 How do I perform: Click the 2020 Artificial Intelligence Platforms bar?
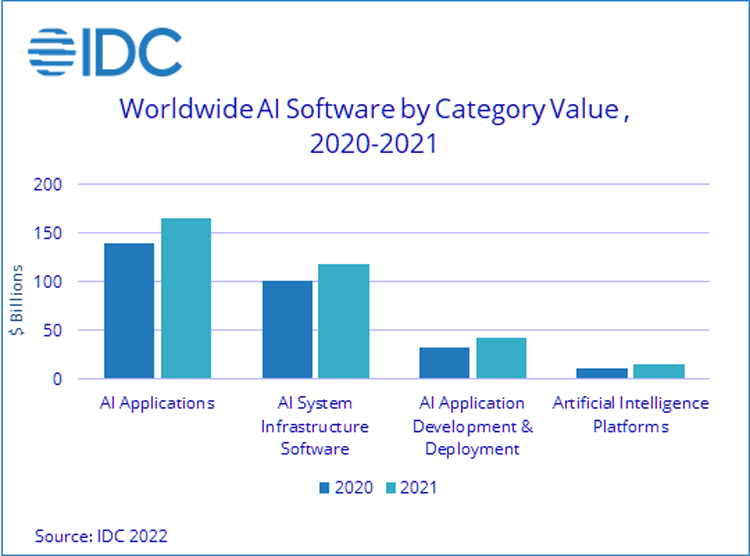coord(602,373)
